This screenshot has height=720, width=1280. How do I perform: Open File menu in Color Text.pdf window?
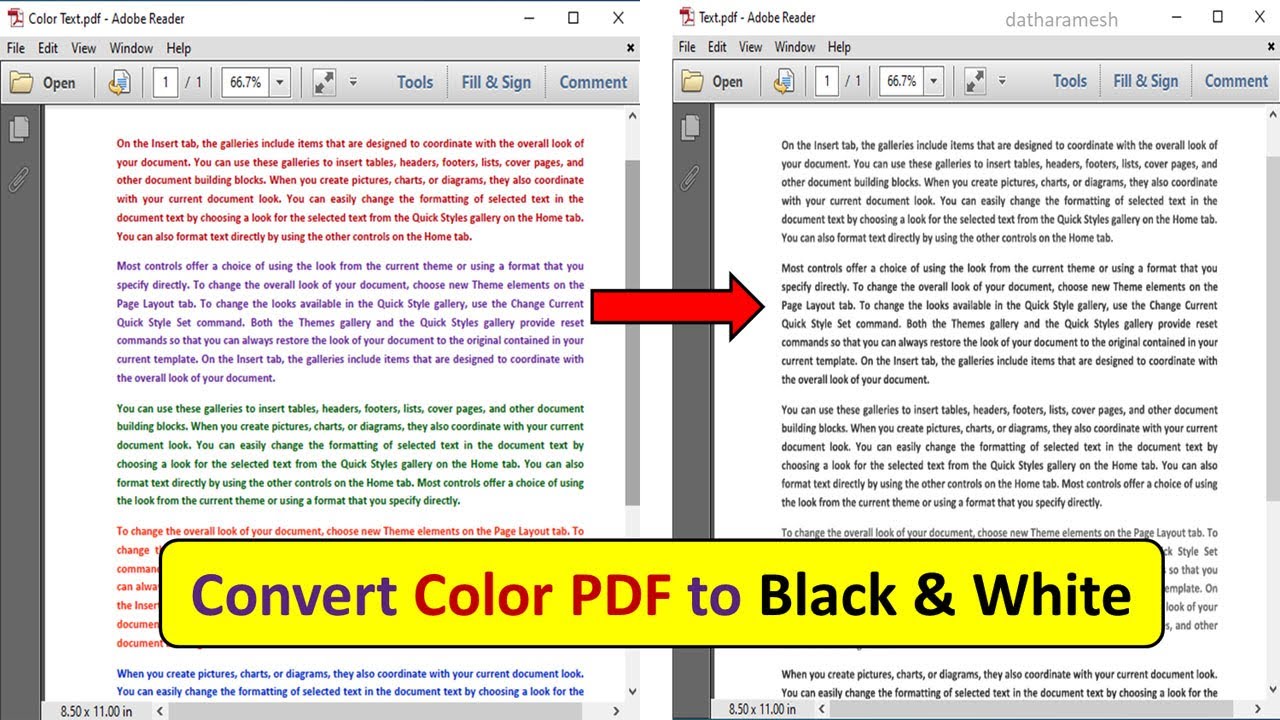pos(17,48)
